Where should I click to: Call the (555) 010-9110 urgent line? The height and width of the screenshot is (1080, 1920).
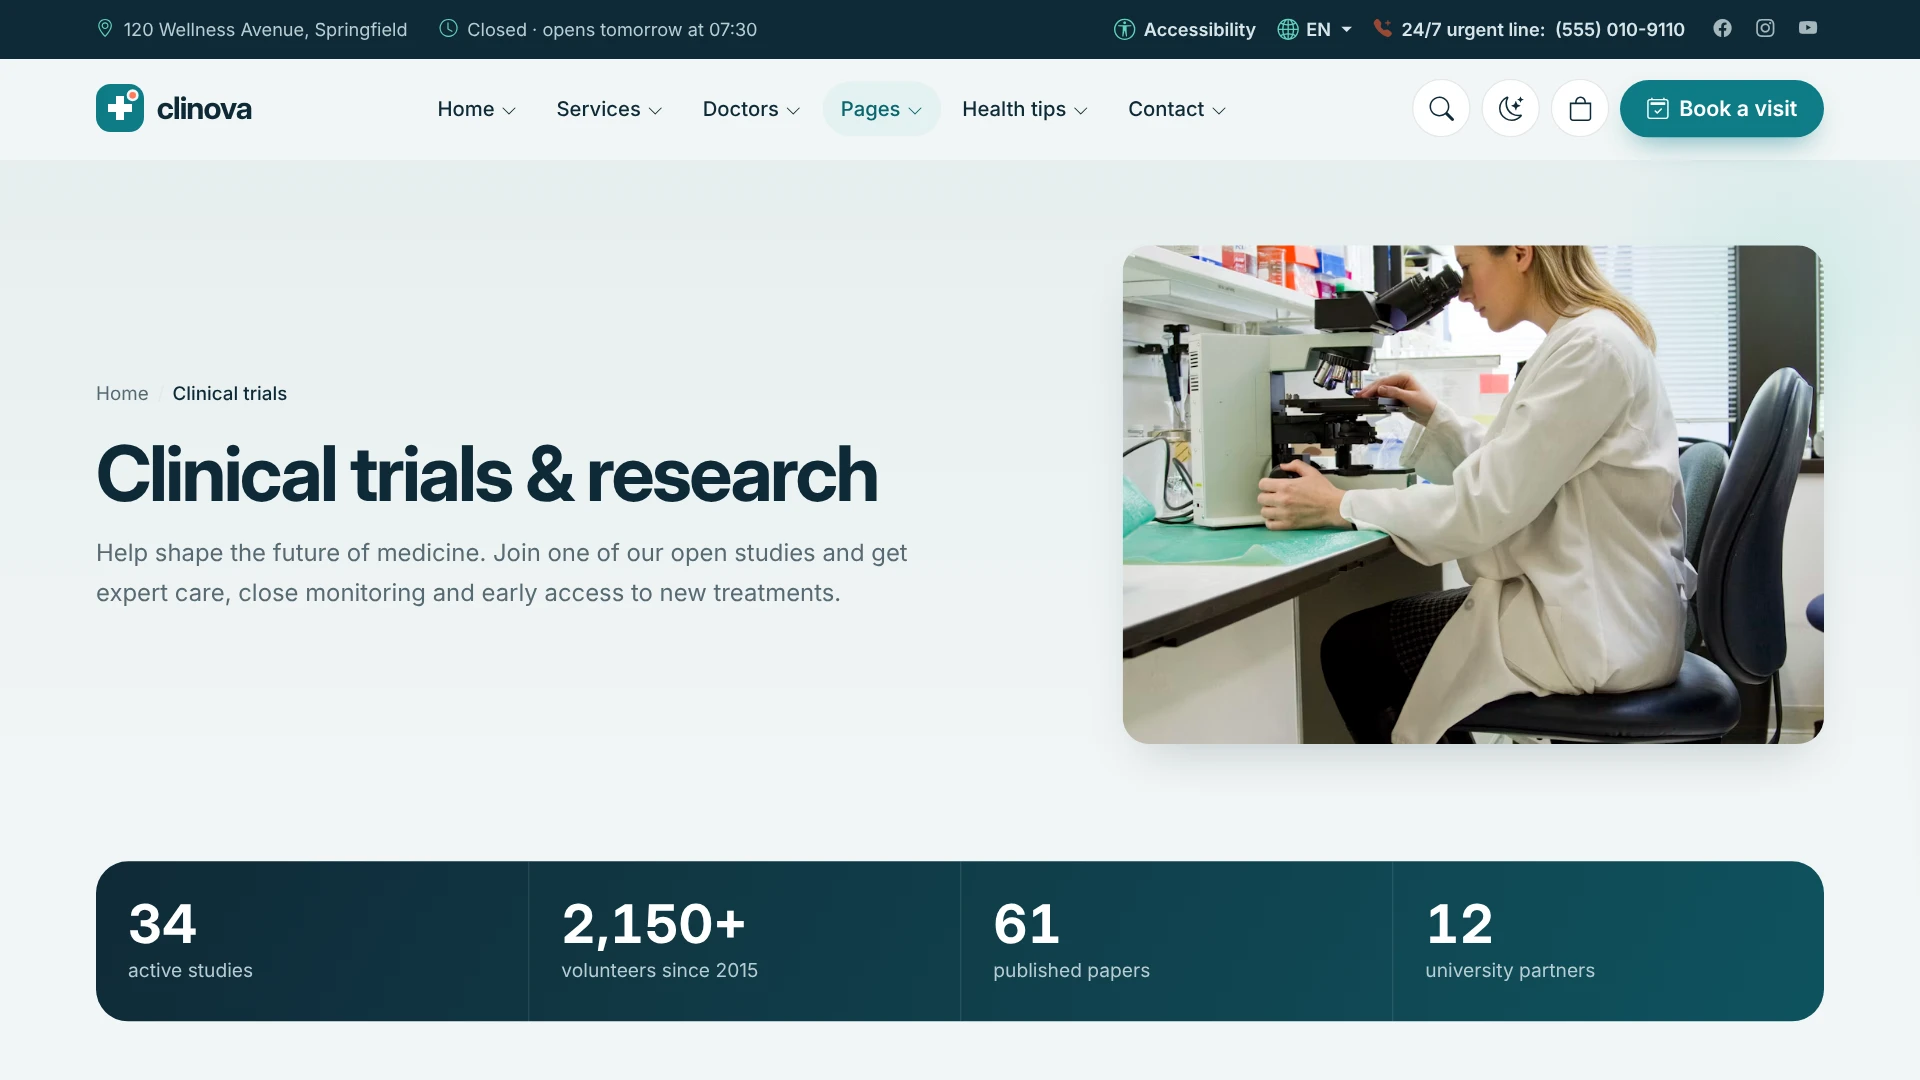[1619, 30]
